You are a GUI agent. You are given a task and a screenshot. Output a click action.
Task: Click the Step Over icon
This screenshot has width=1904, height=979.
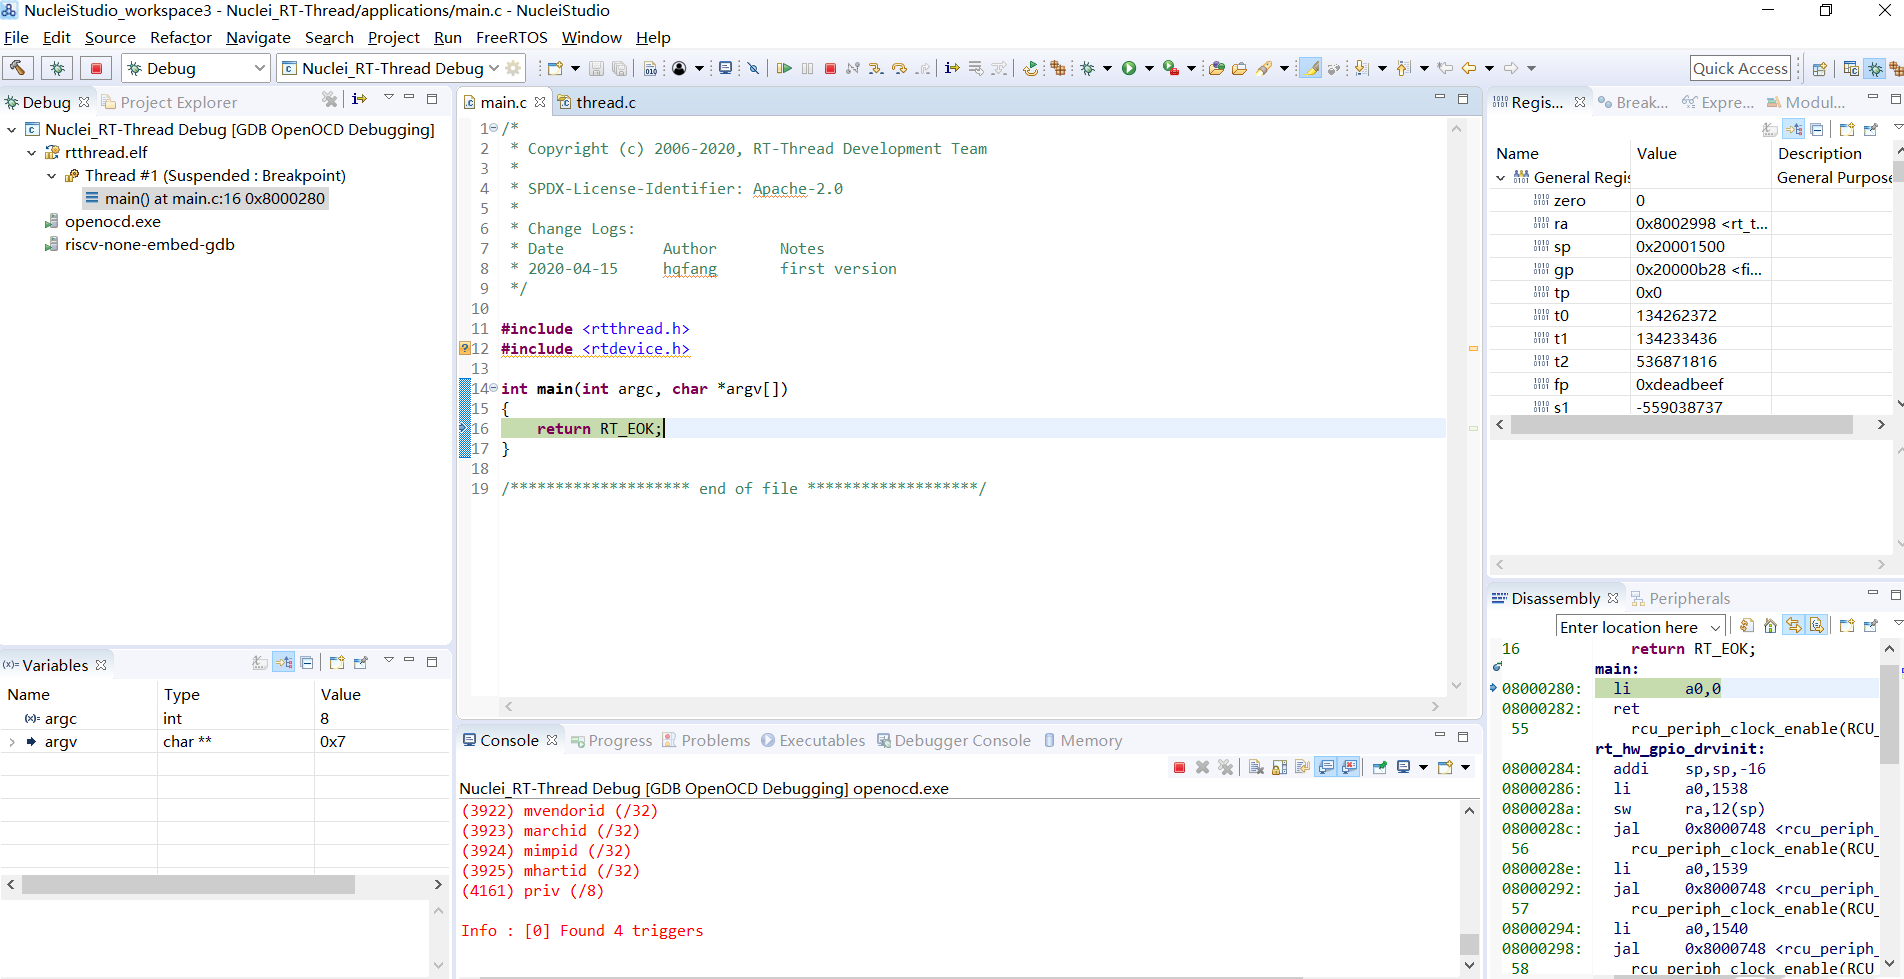(899, 68)
